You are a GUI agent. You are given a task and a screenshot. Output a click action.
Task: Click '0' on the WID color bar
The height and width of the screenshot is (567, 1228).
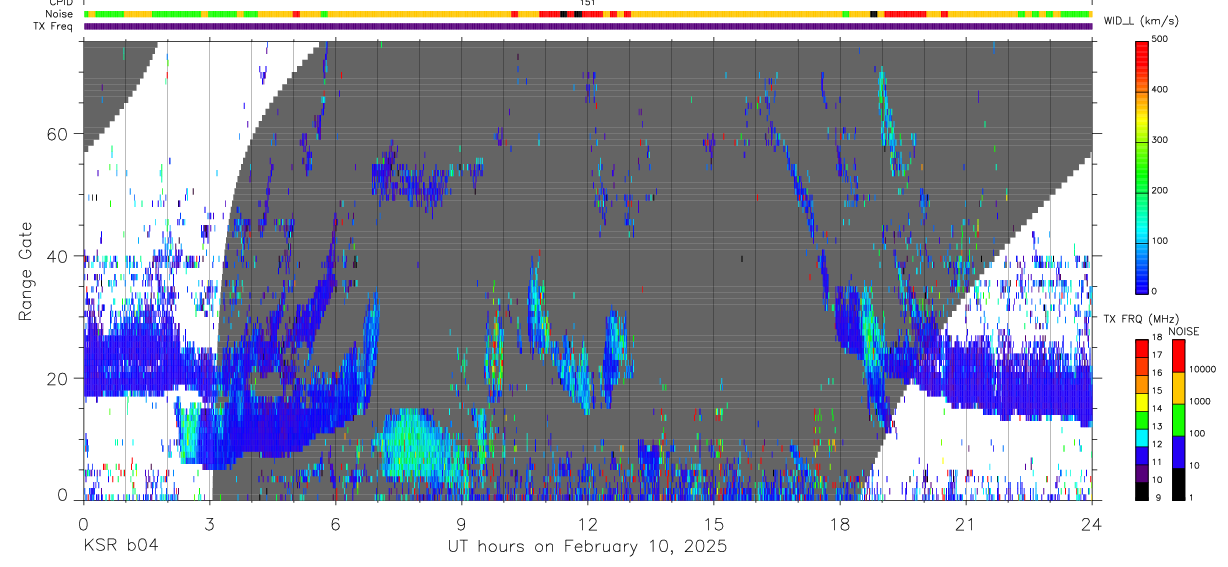click(x=1155, y=291)
